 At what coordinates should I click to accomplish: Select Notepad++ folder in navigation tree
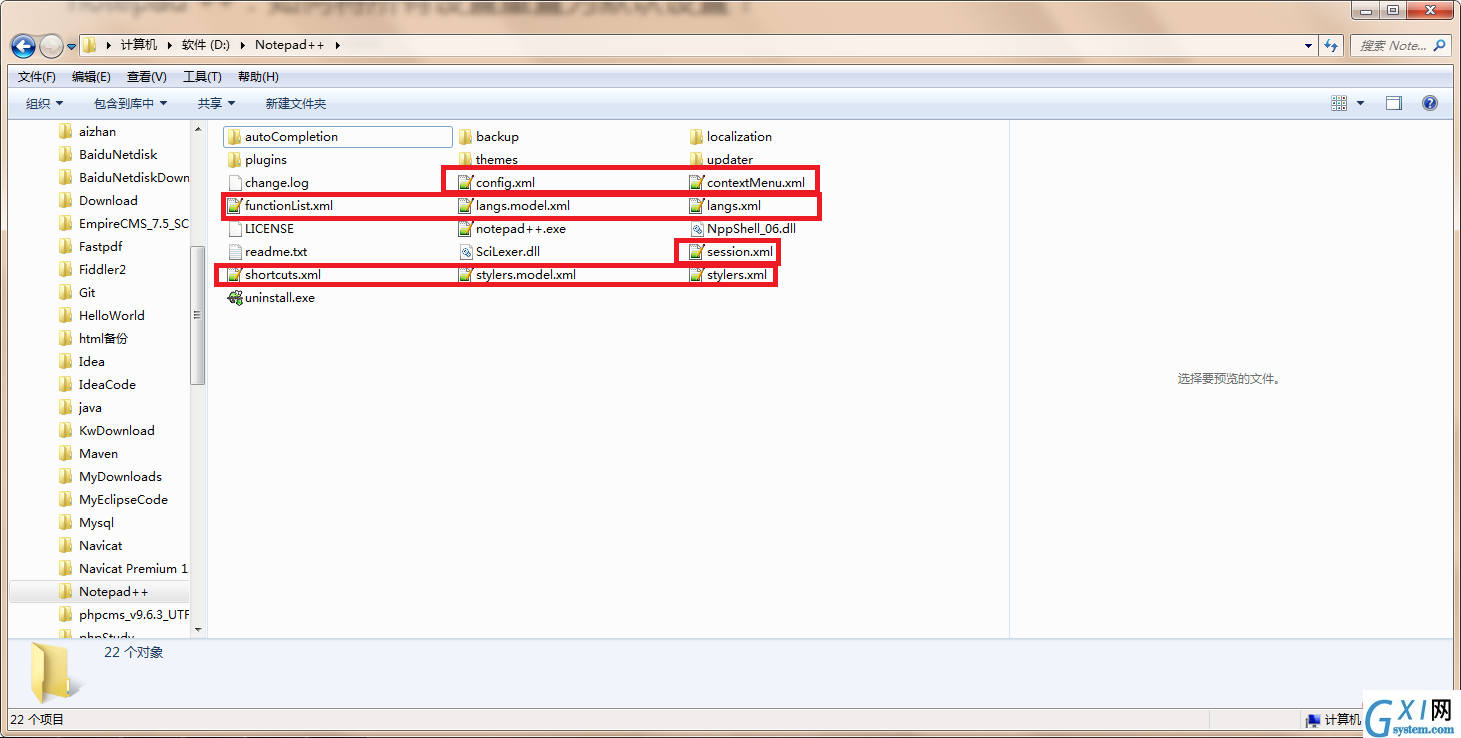(x=99, y=591)
